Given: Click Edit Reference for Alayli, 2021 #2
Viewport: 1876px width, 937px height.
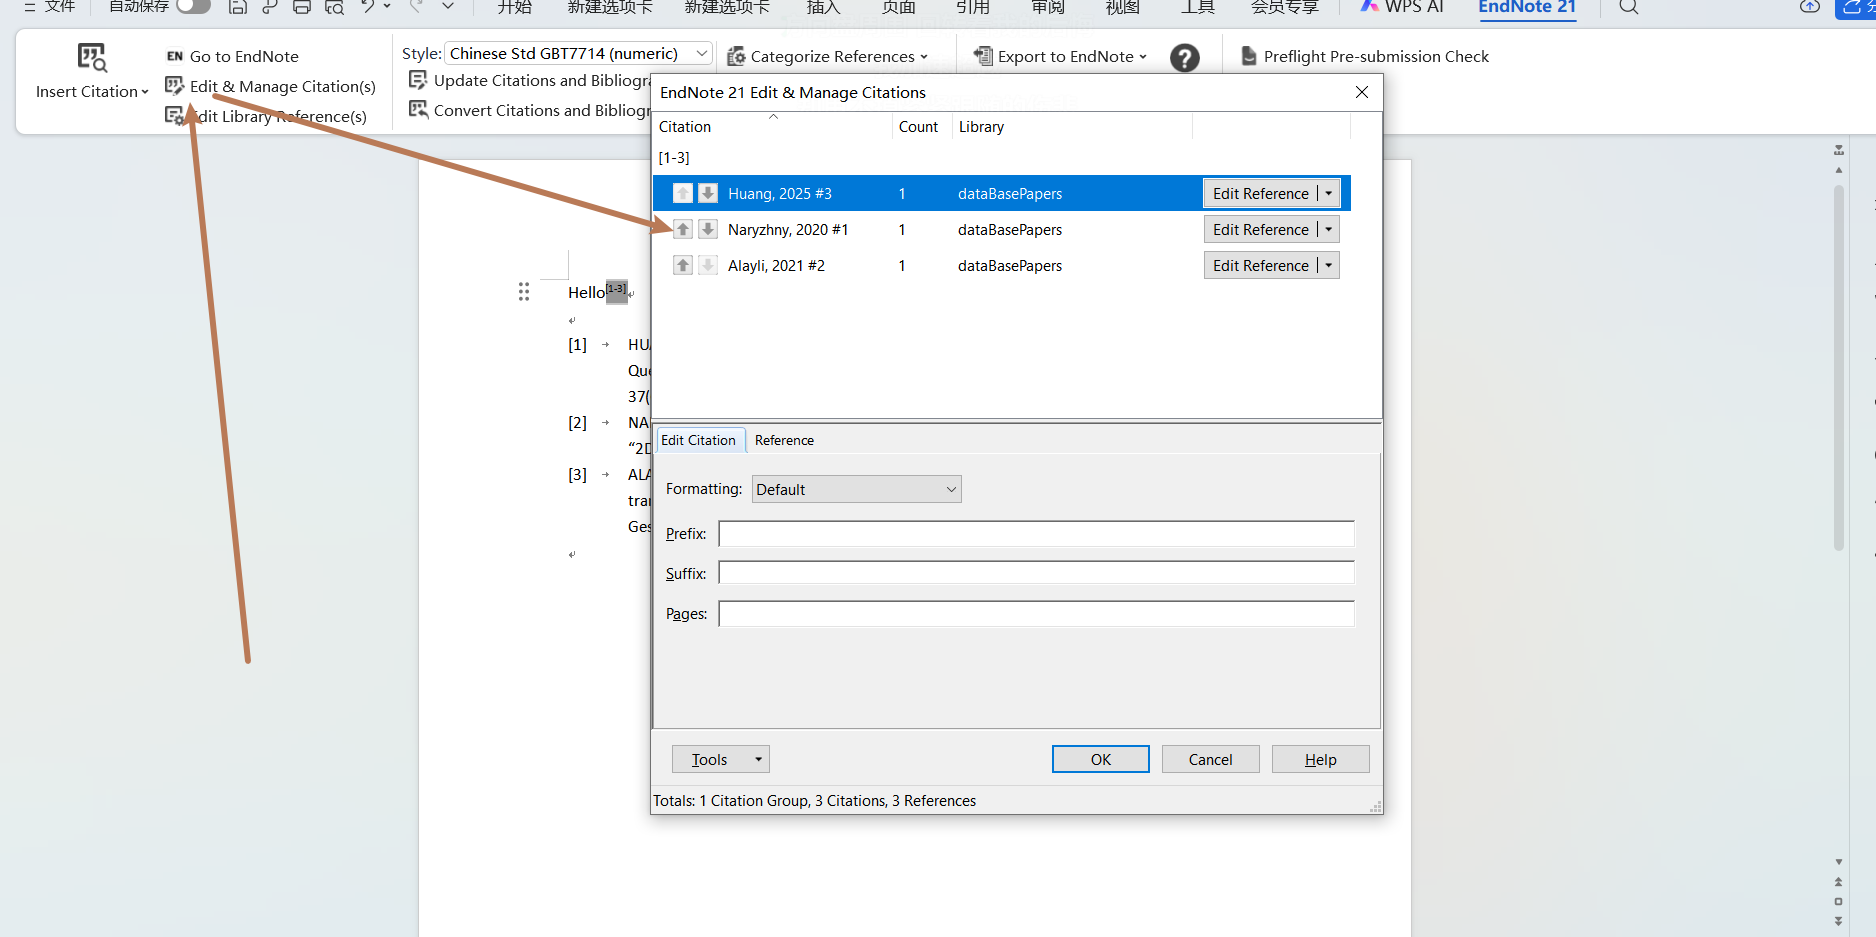Looking at the screenshot, I should (x=1260, y=265).
